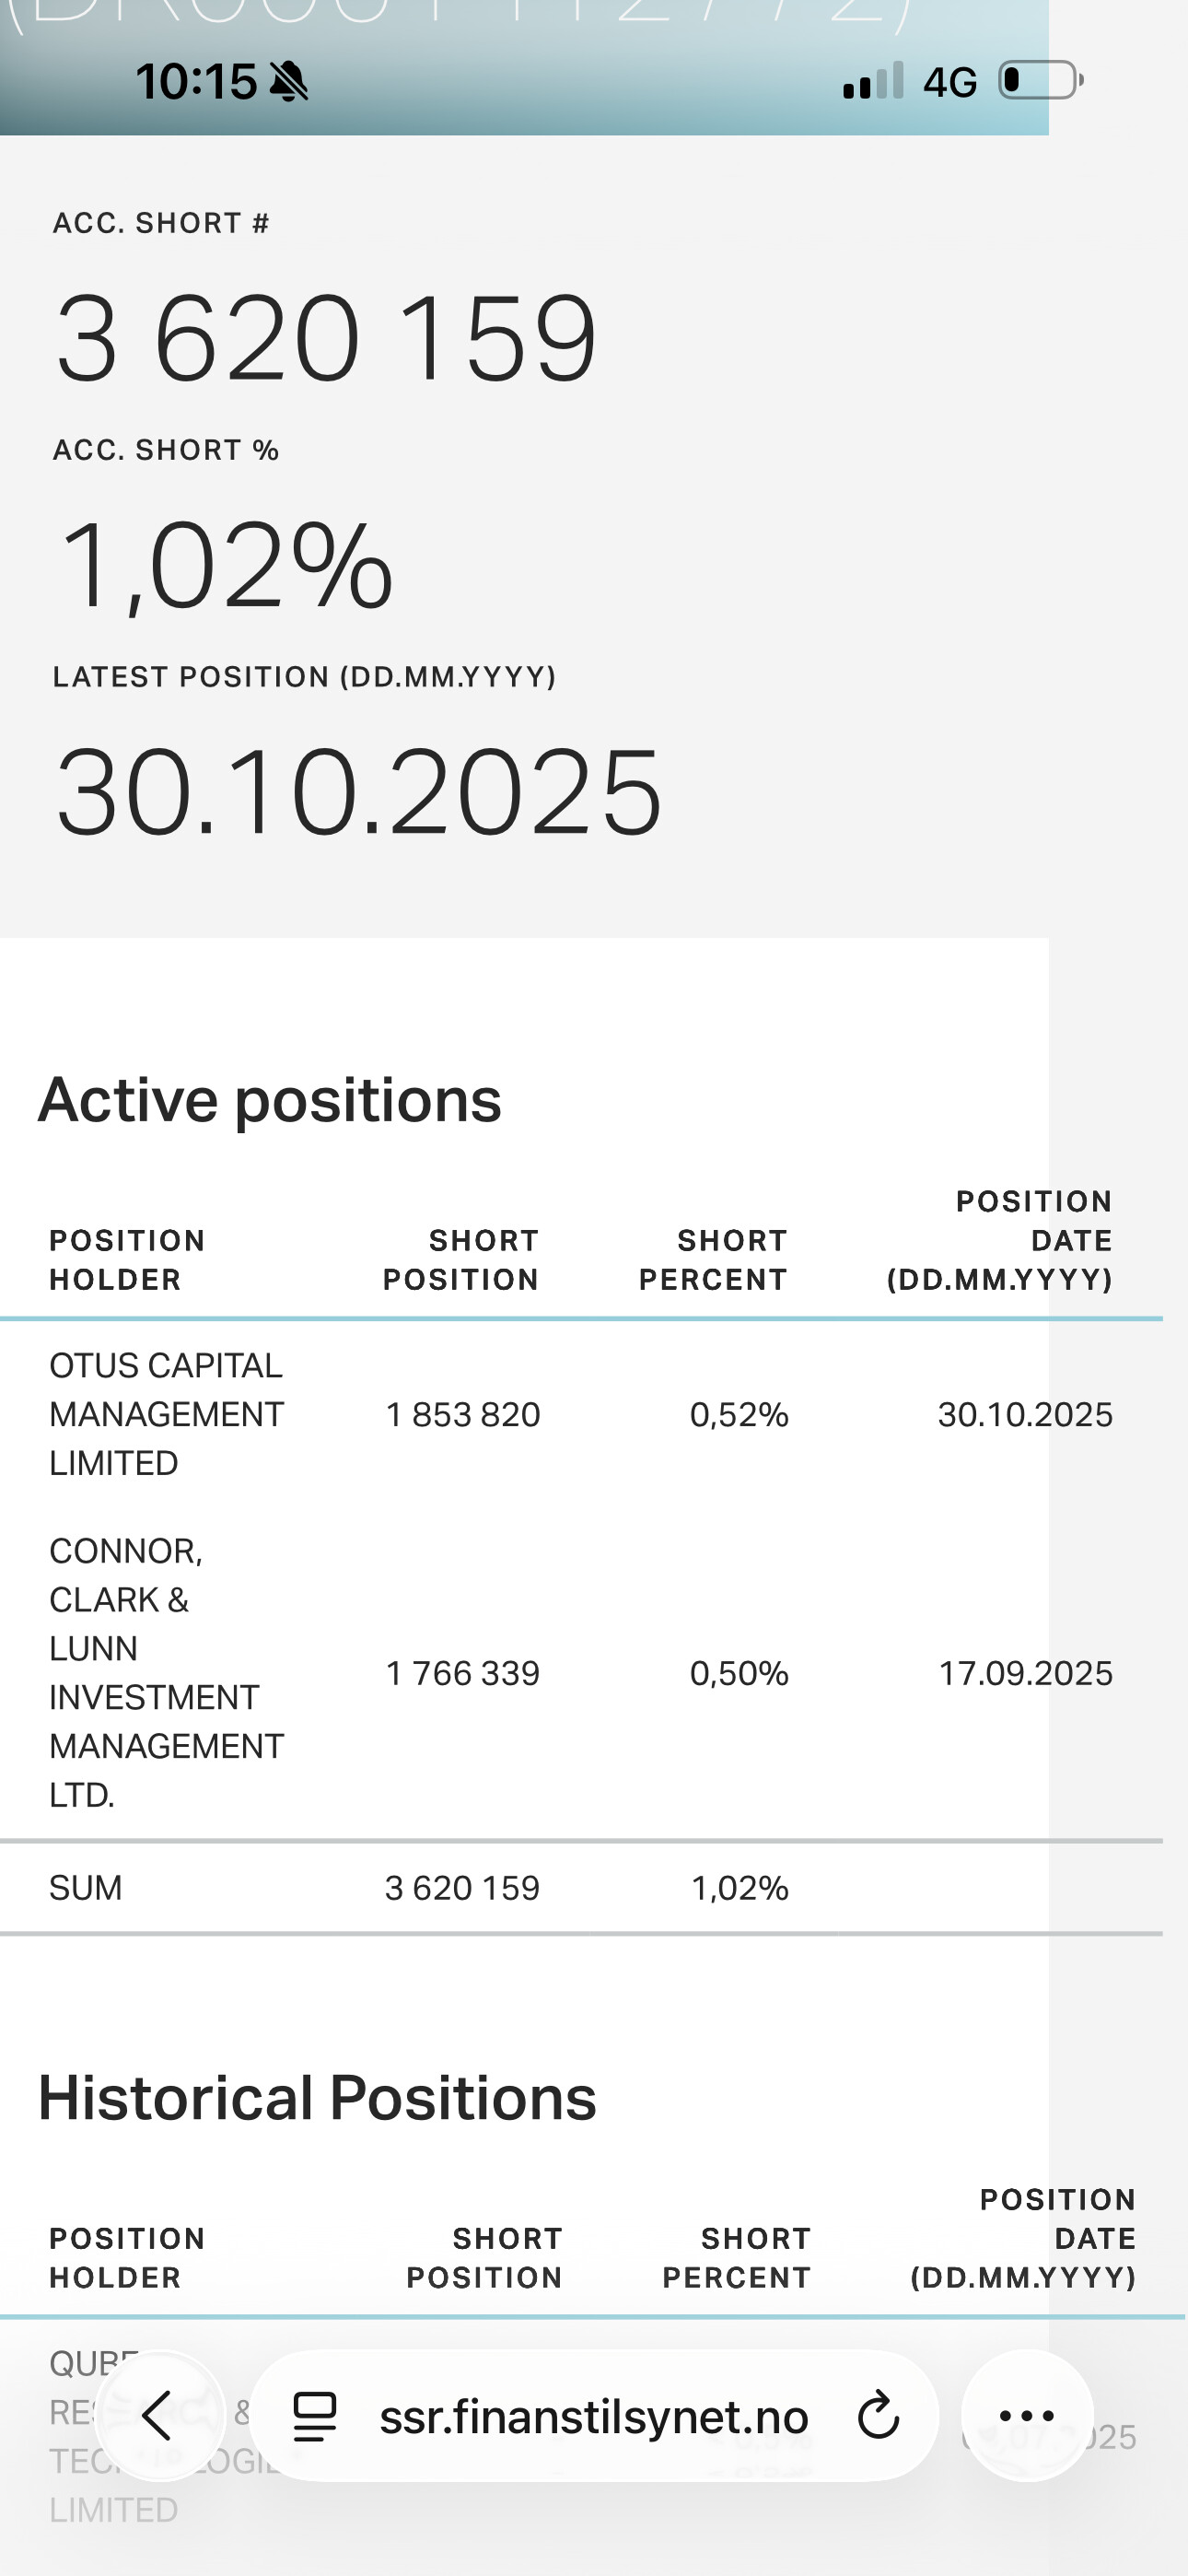
Task: Tap the battery indicator in status bar
Action: click(x=1041, y=80)
